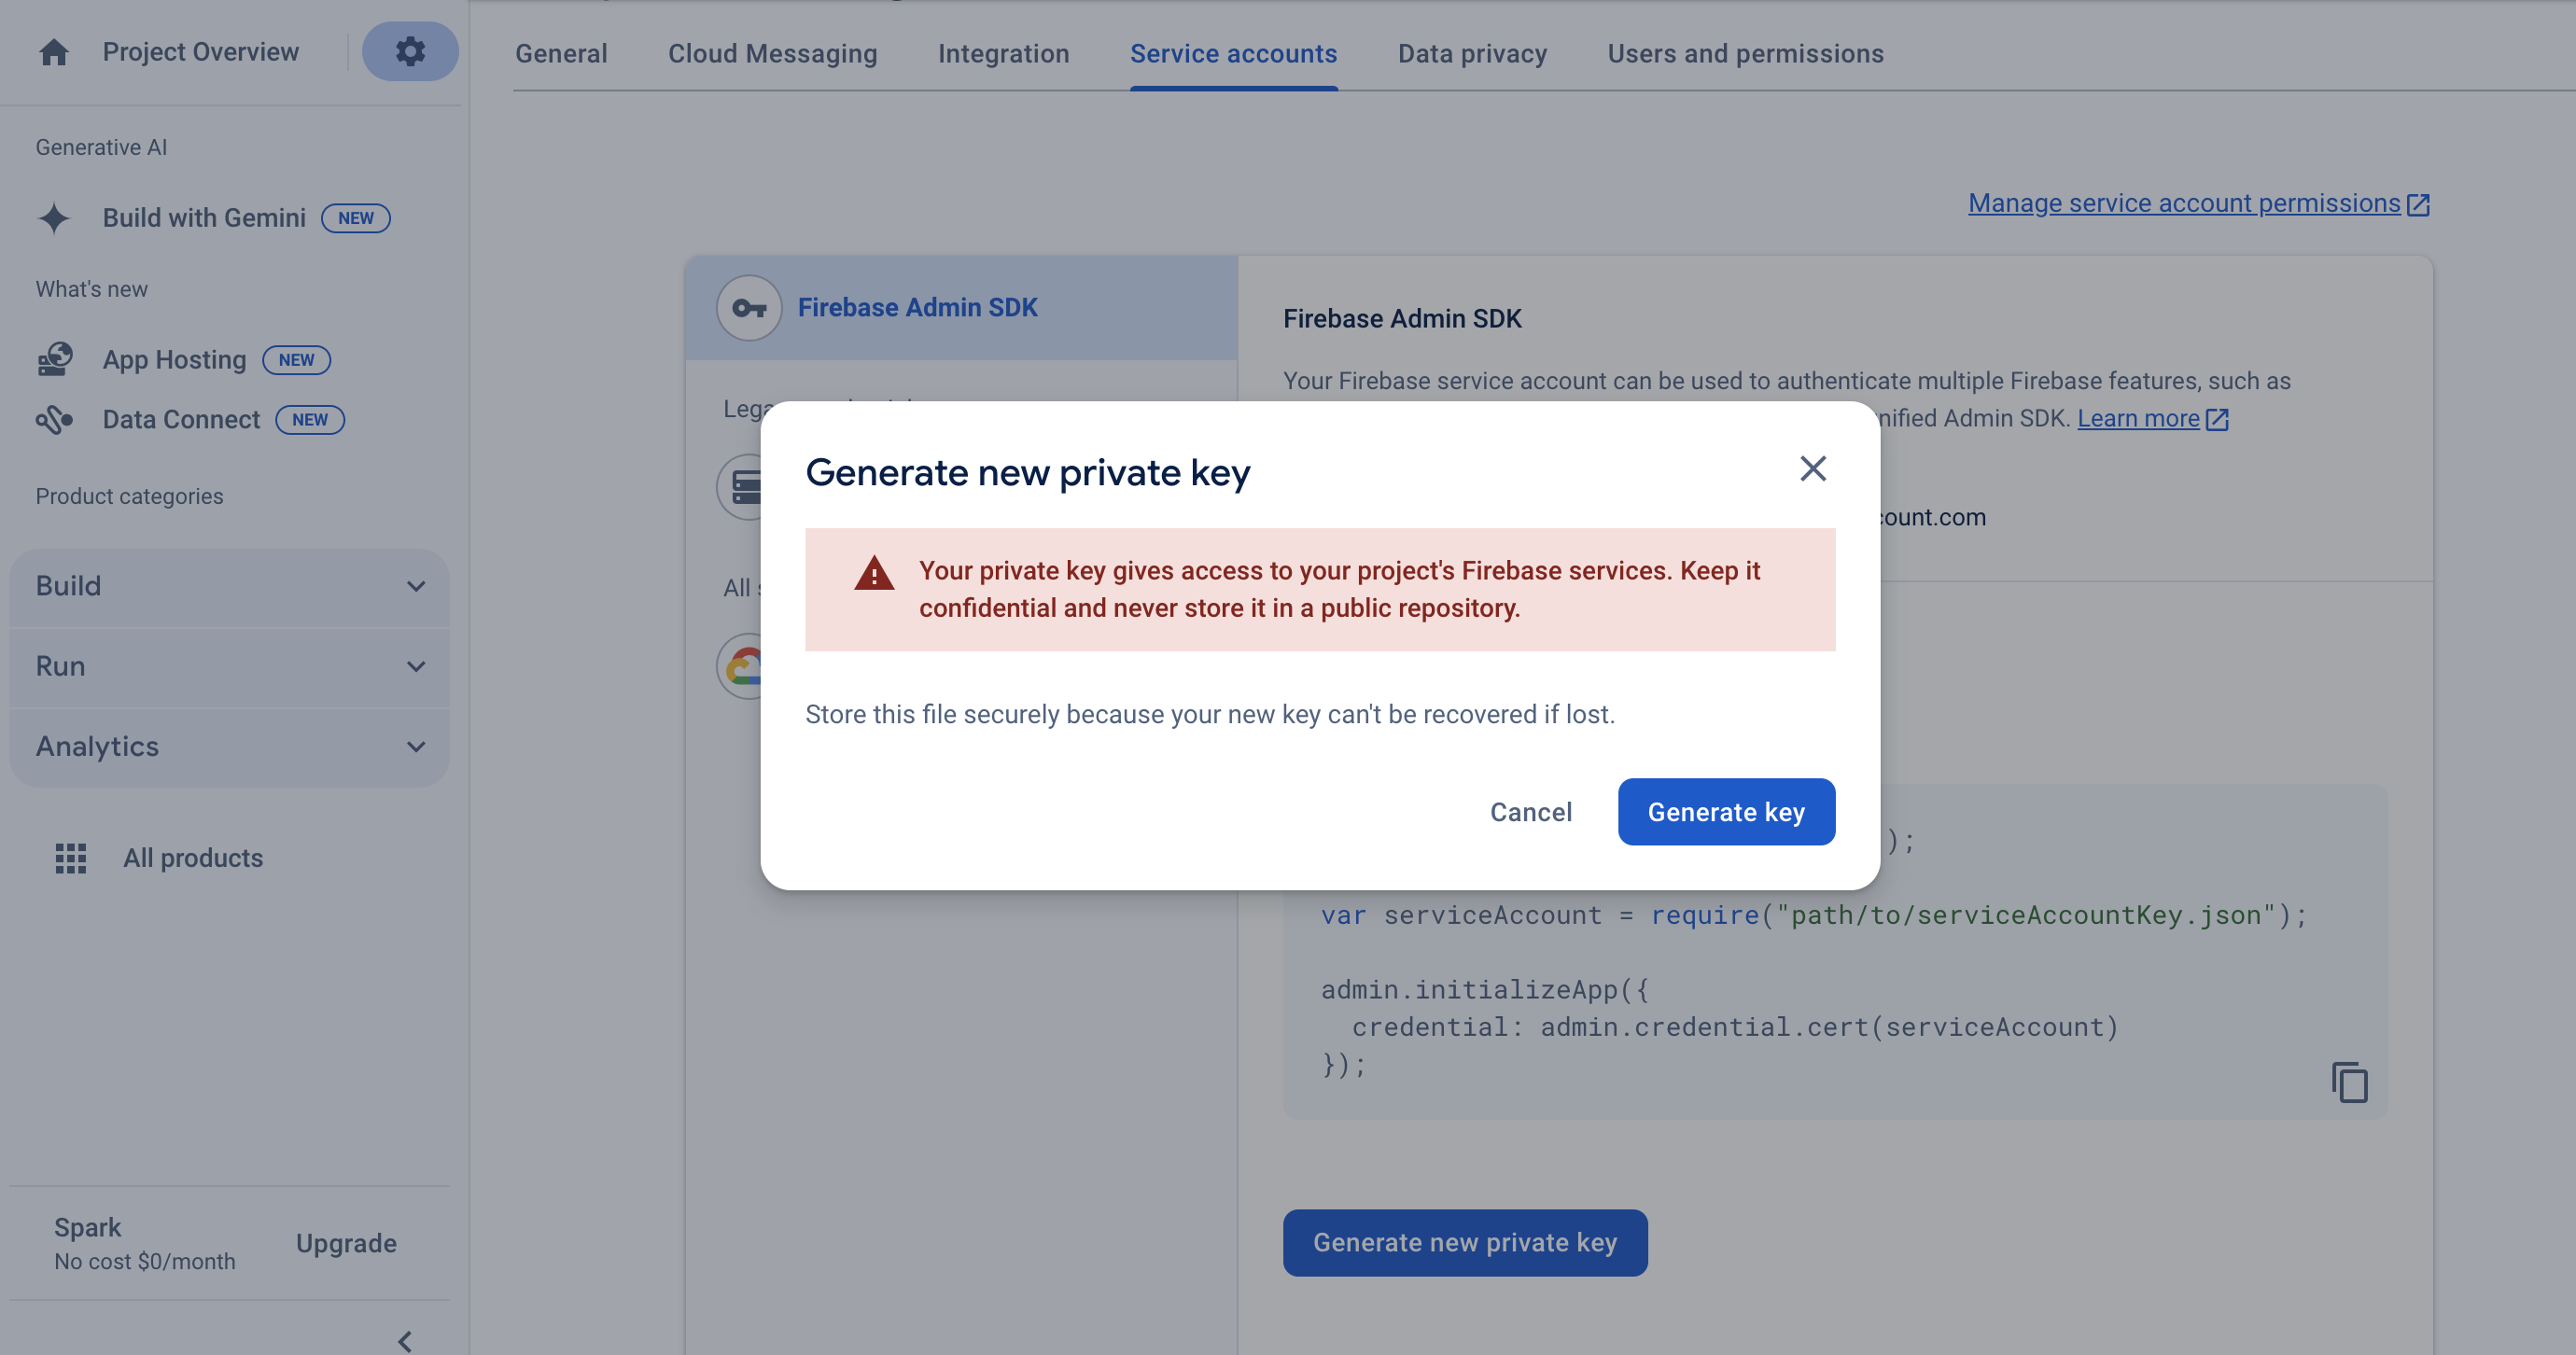This screenshot has height=1355, width=2576.
Task: Click the credential admin.credential.cert code line
Action: [1735, 1027]
